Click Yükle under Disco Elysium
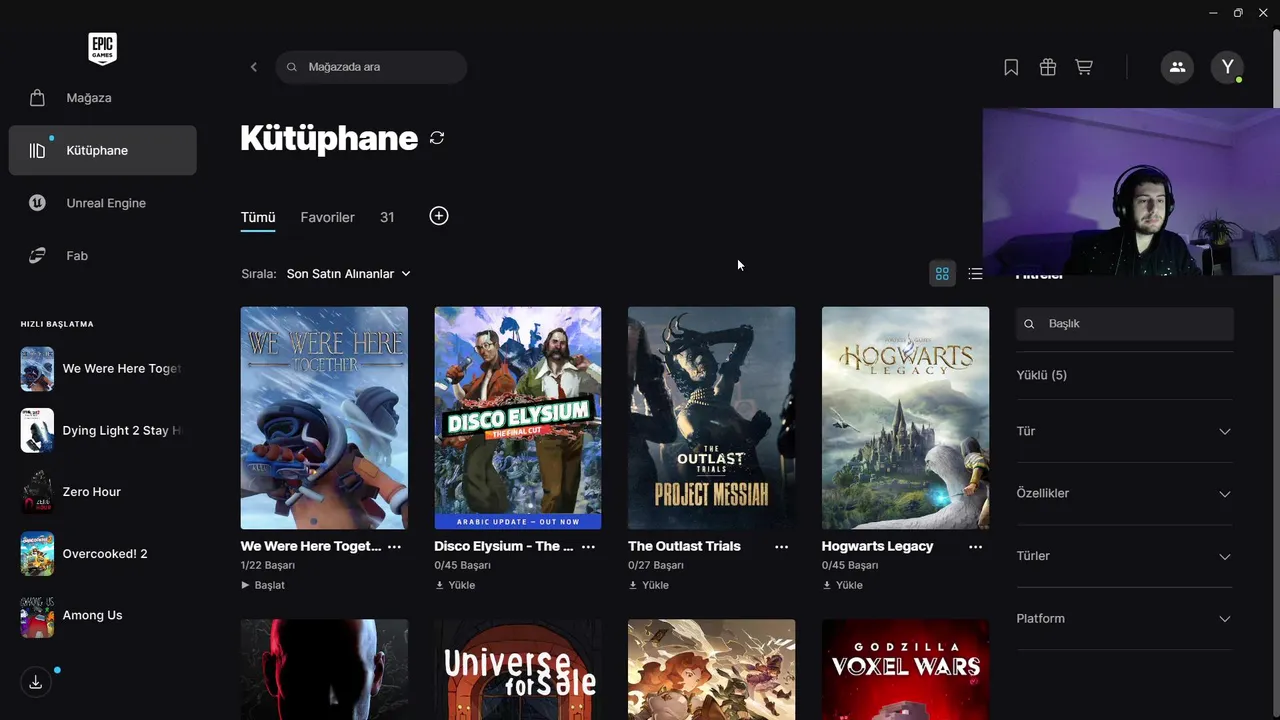The height and width of the screenshot is (720, 1280). 455,585
